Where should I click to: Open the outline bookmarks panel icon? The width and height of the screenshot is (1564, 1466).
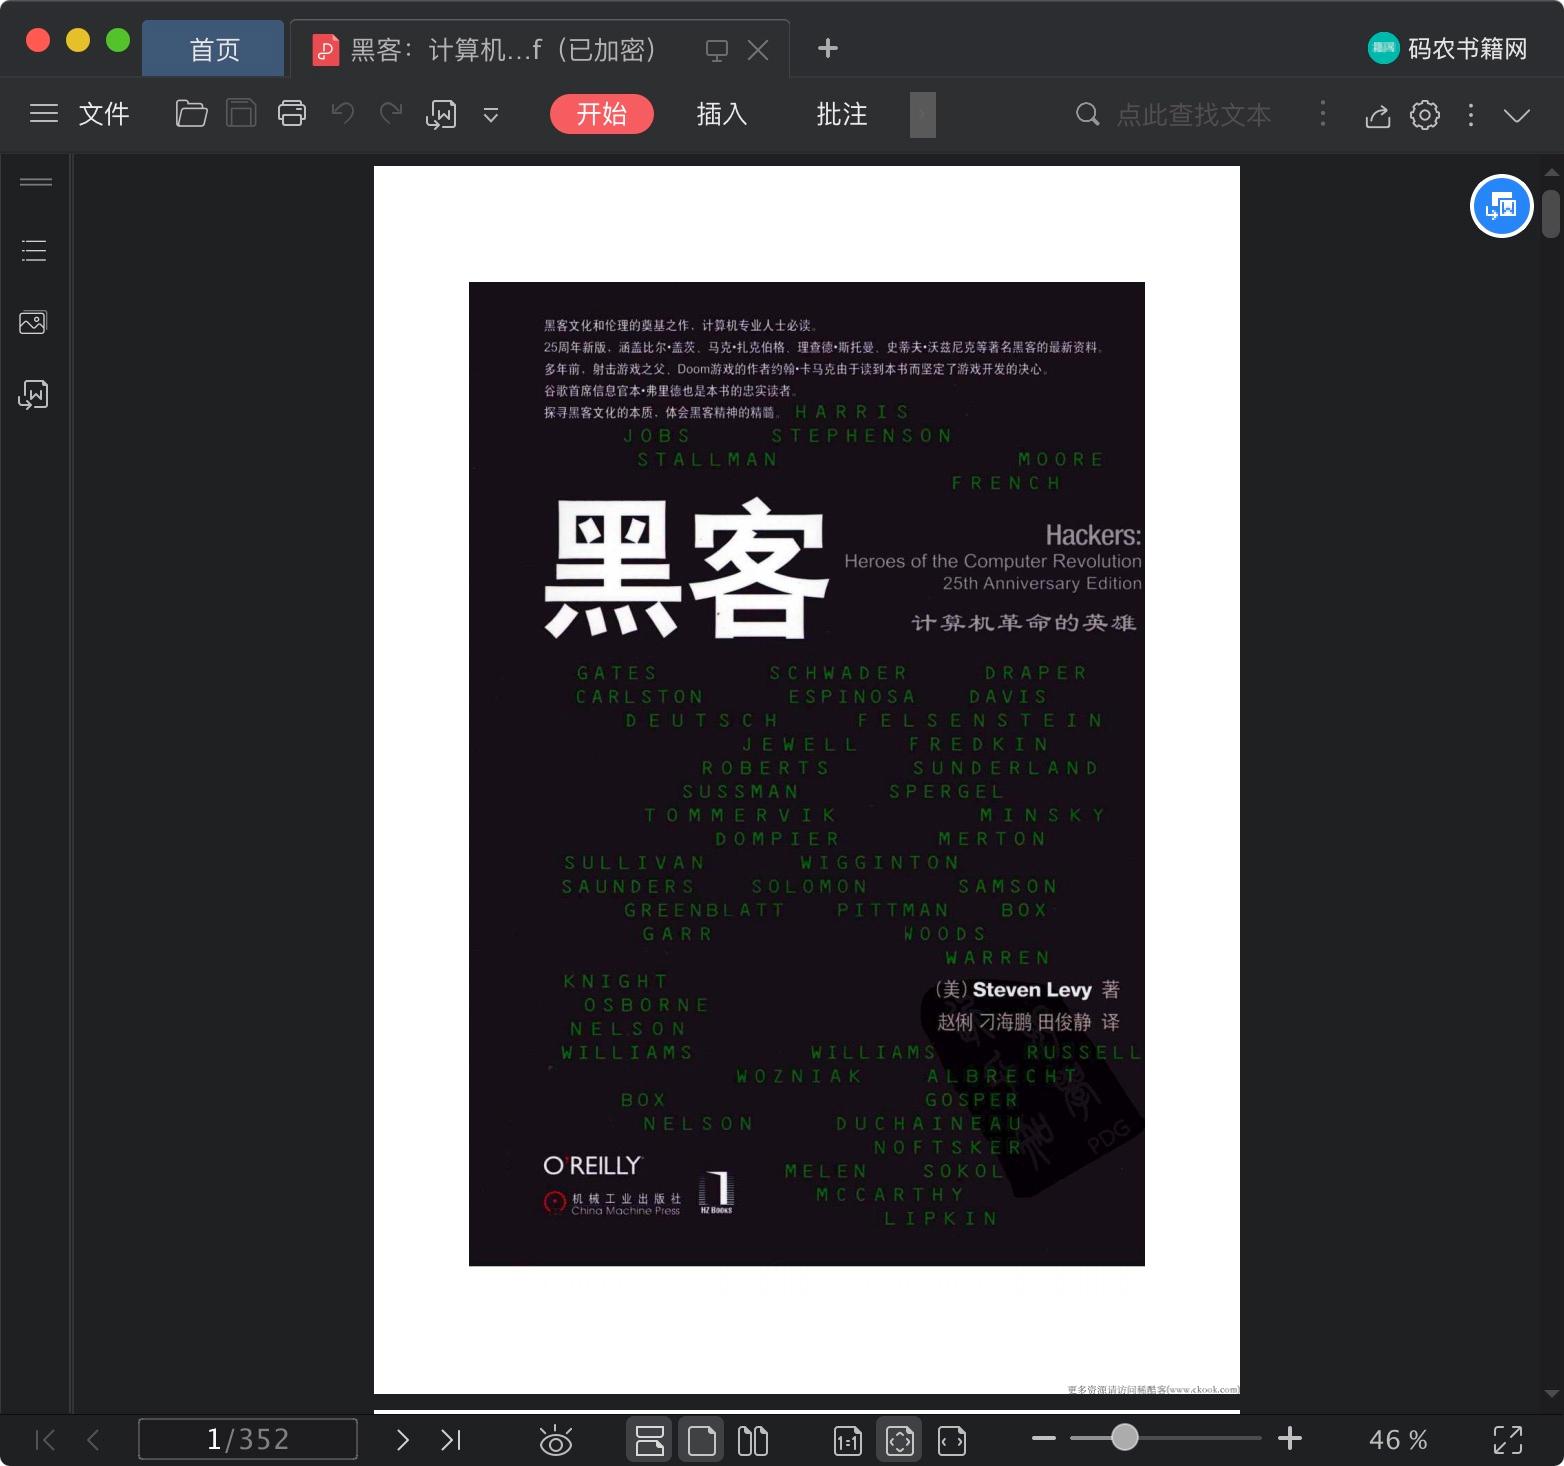(34, 250)
